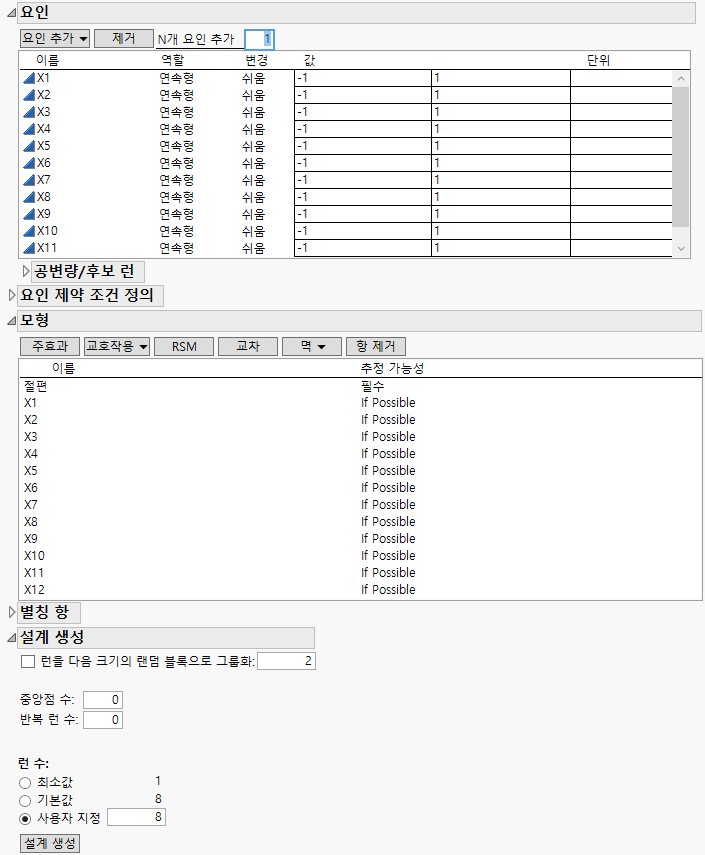The height and width of the screenshot is (855, 705).
Task: Click the random block size field
Action: (x=286, y=661)
